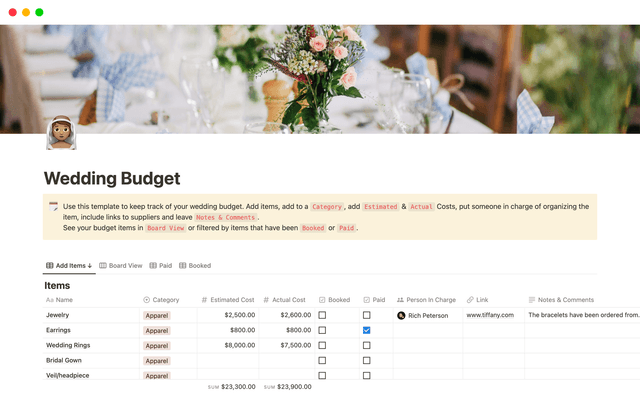Click Rich Peterson's avatar
640x400 pixels.
click(x=401, y=315)
